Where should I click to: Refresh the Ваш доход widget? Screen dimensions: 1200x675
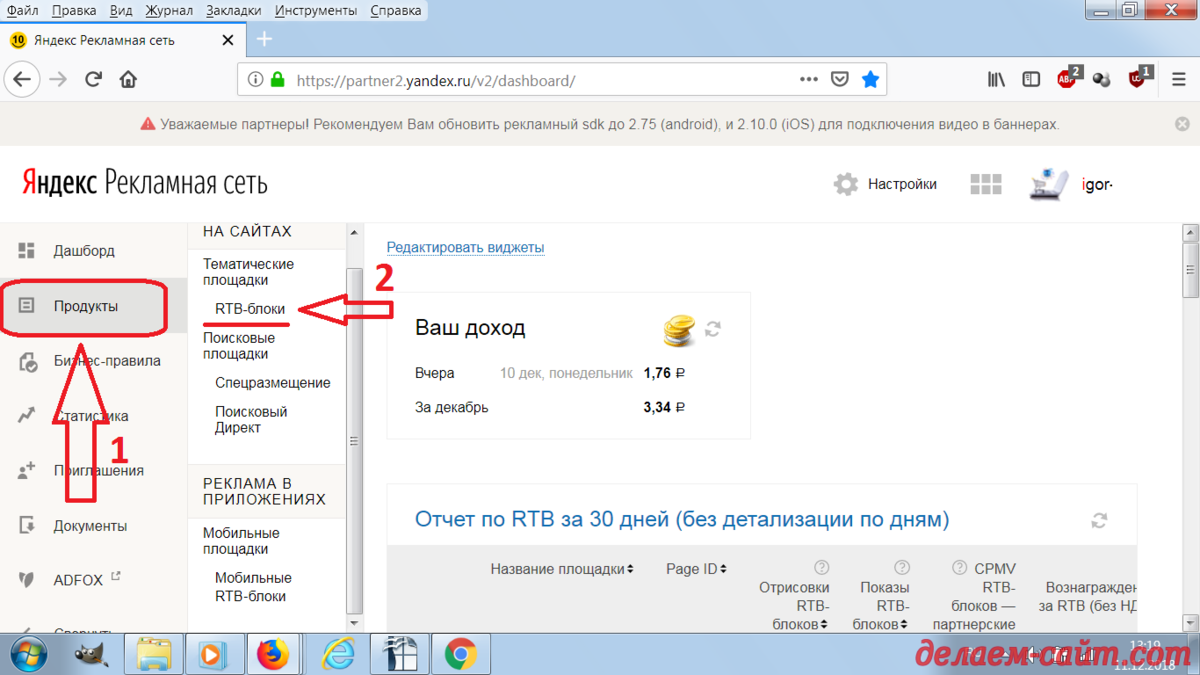click(713, 328)
